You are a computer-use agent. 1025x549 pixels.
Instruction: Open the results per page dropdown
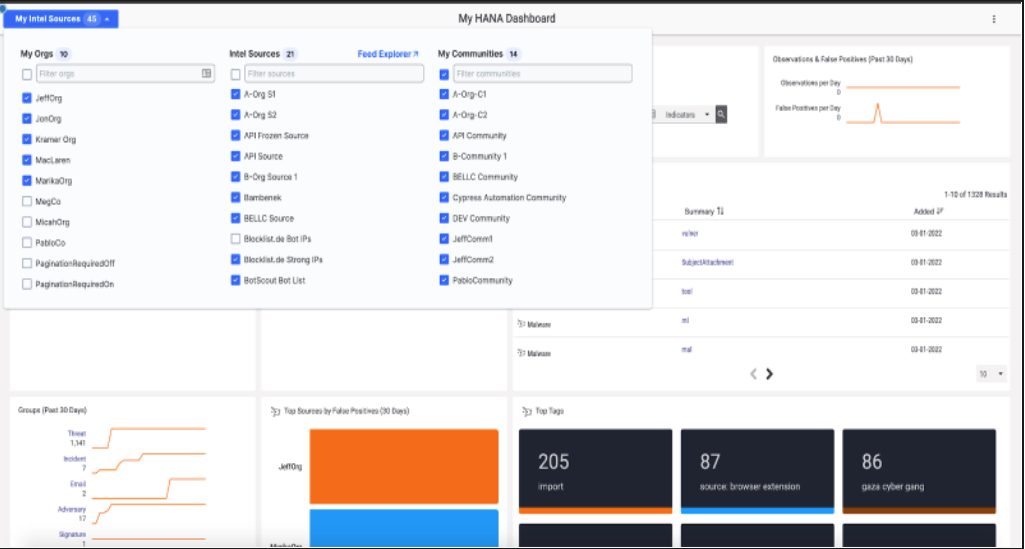[x=992, y=374]
